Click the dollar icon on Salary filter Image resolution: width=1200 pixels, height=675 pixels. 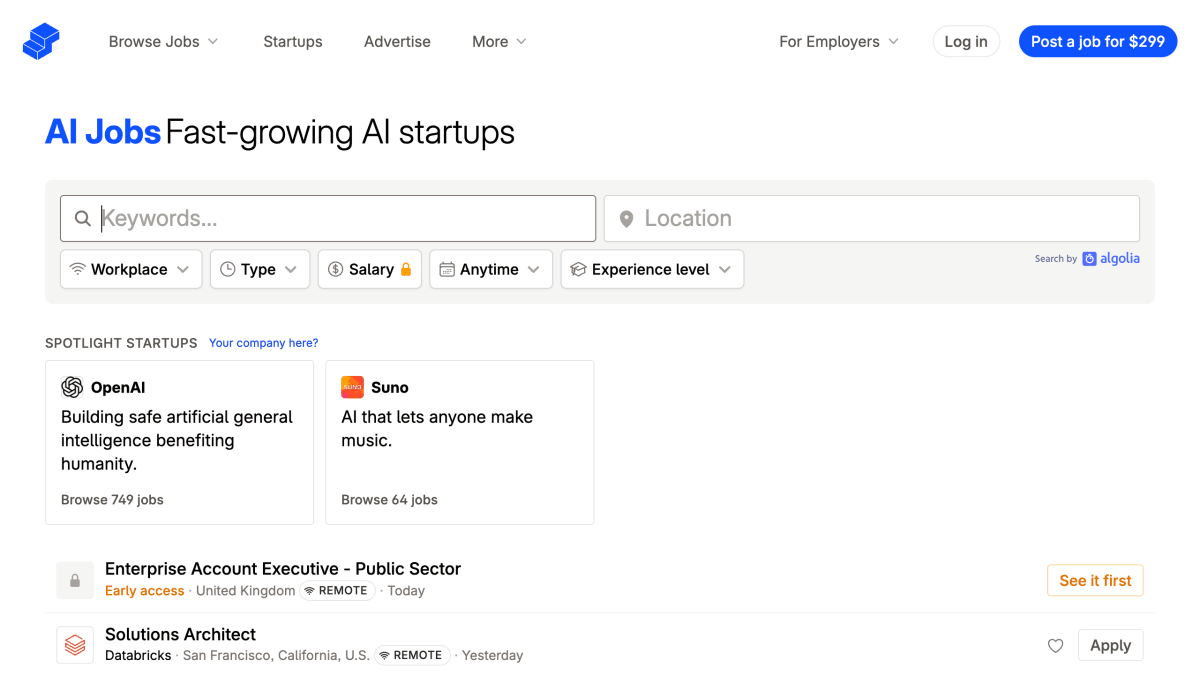pyautogui.click(x=335, y=269)
